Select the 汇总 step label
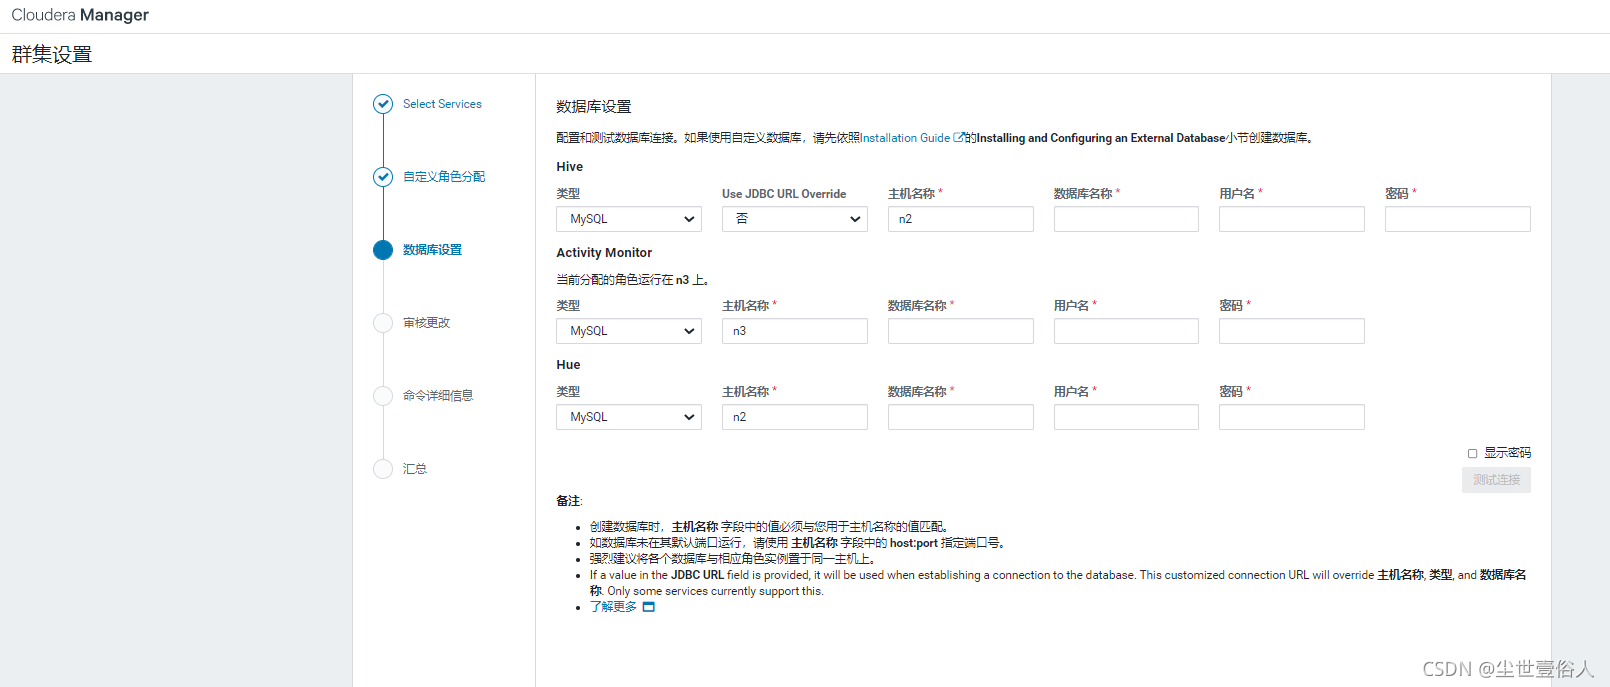 coord(415,469)
